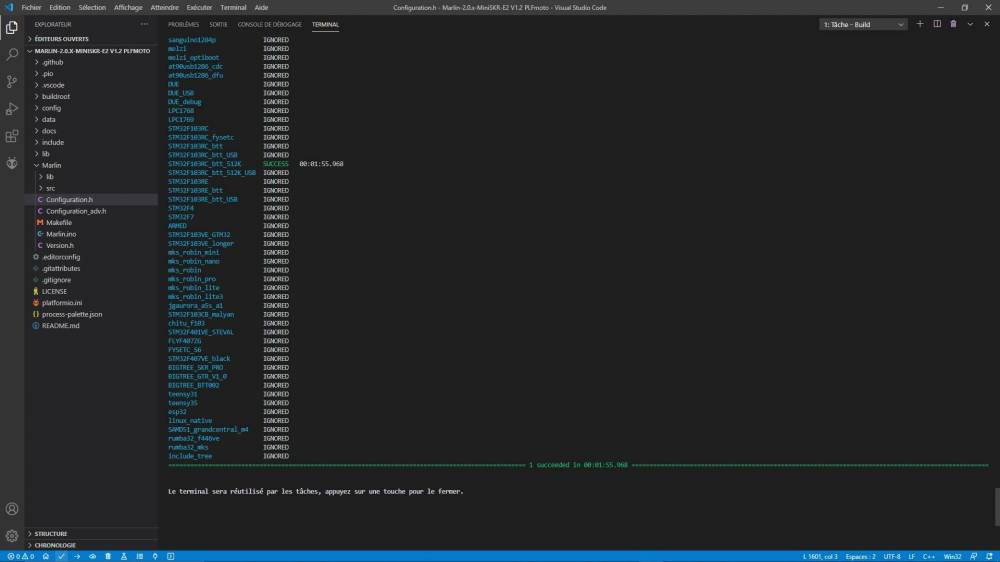
Task: Open the Explorer view in activity bar
Action: click(11, 27)
